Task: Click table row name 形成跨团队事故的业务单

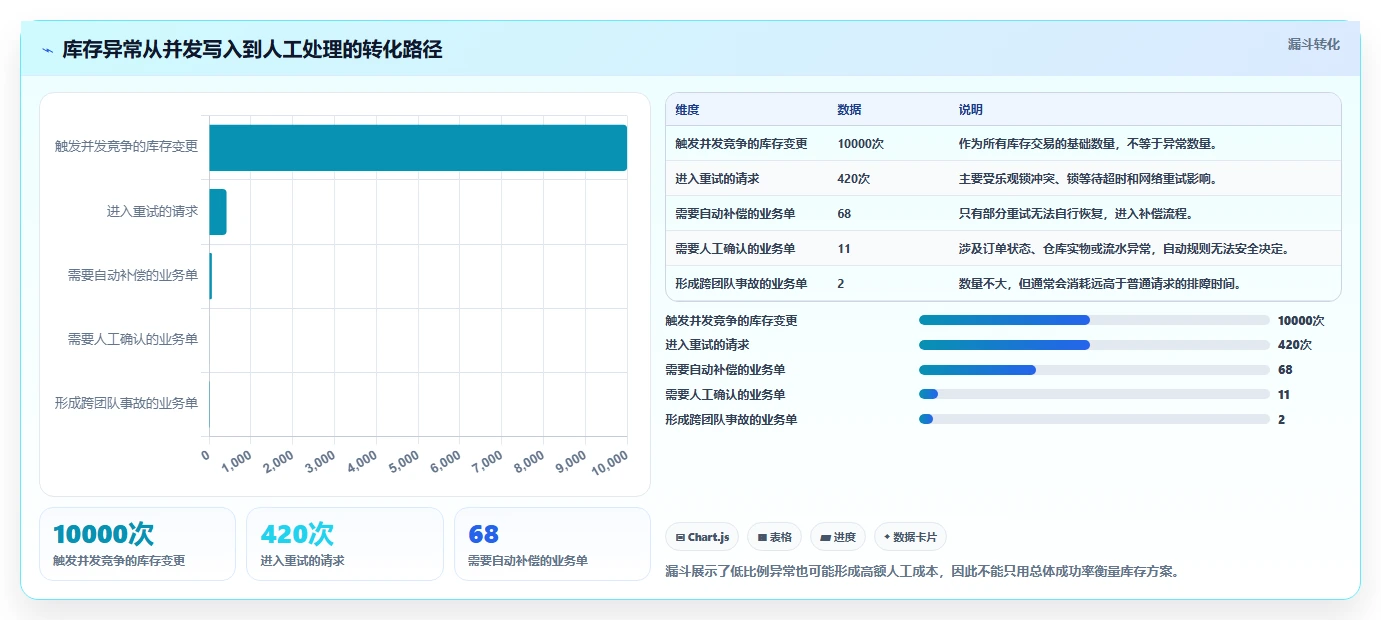Action: [x=741, y=284]
